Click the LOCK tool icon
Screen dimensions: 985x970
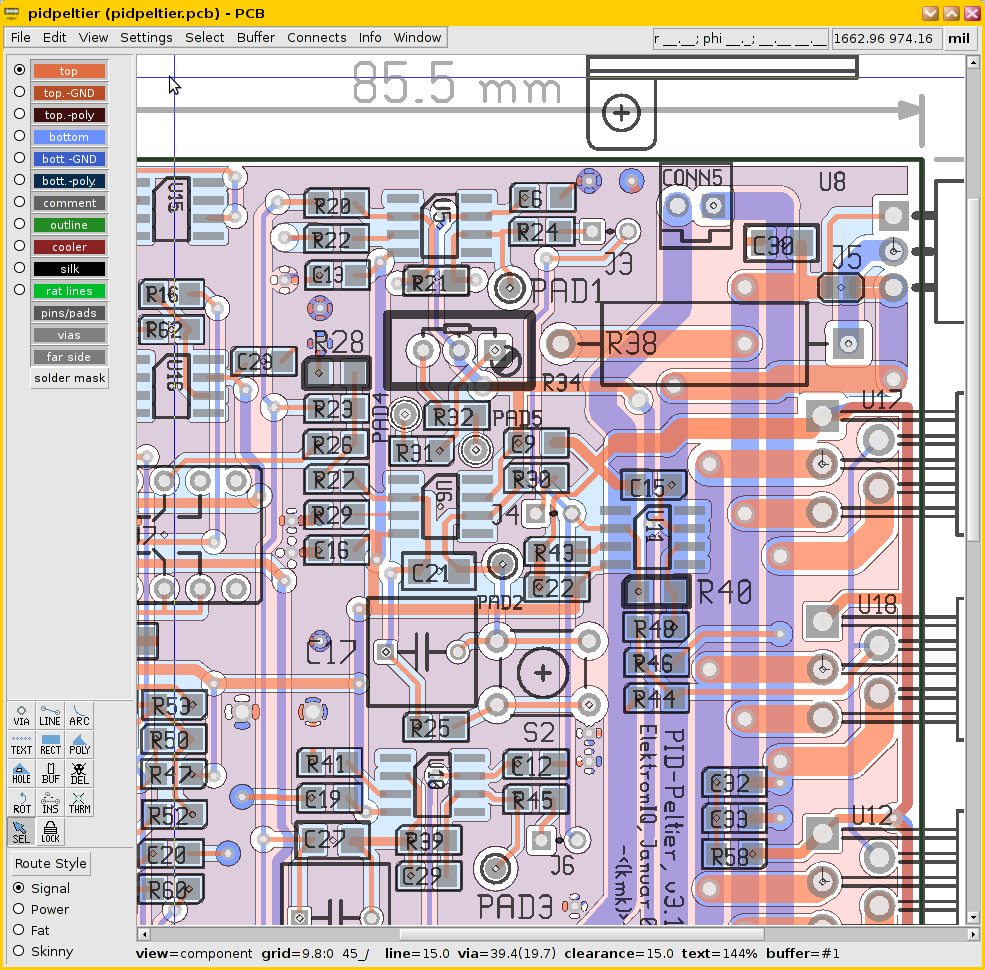50,831
